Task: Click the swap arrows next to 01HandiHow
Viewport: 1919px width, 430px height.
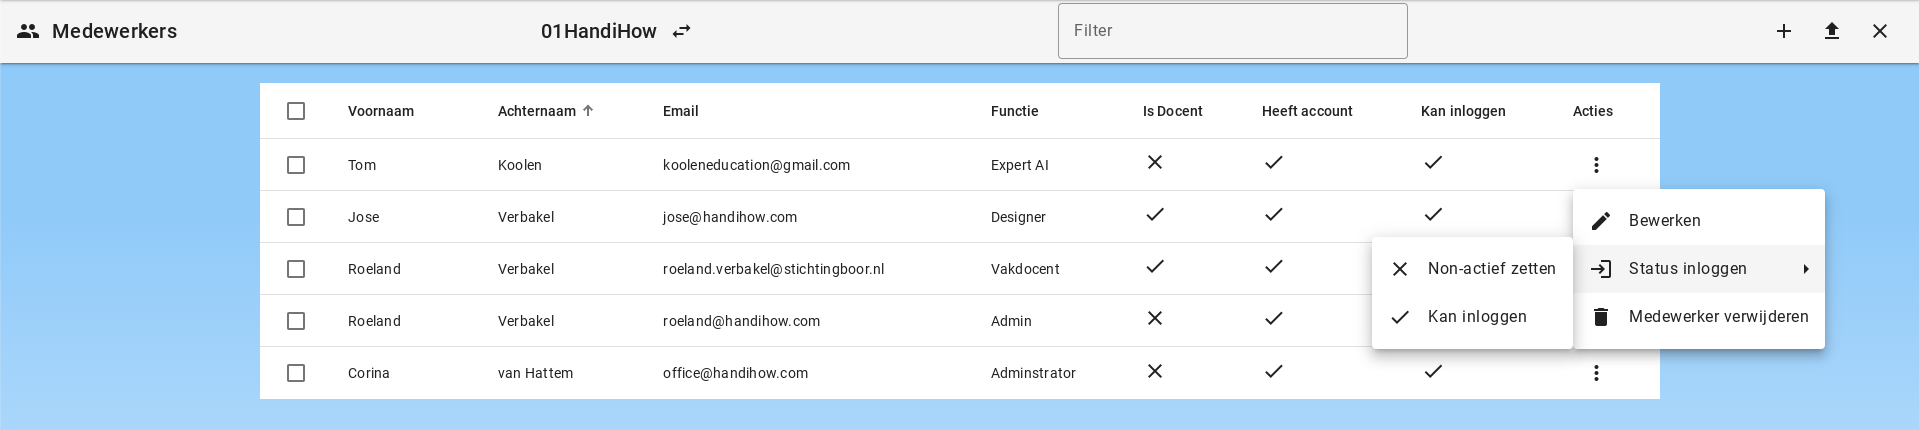Action: (682, 31)
